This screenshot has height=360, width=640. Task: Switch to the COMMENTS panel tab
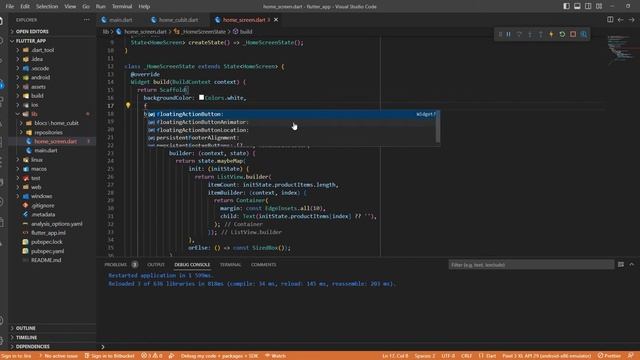click(x=263, y=264)
